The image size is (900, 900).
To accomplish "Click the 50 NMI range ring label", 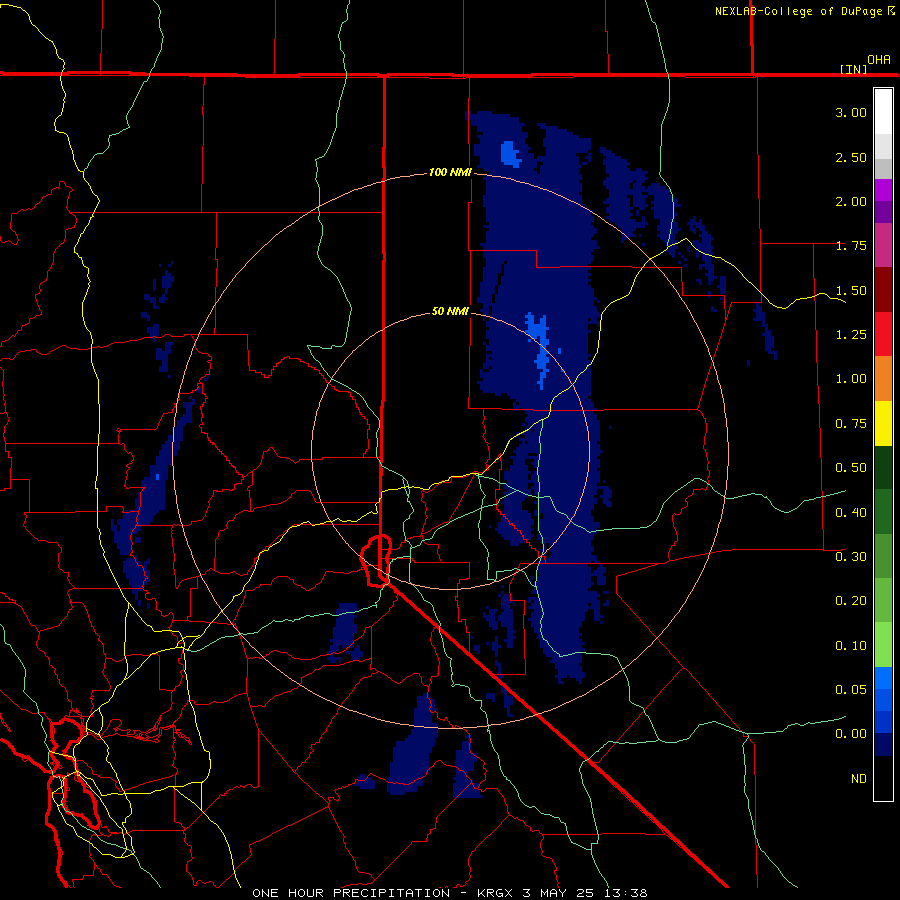I will pos(450,311).
